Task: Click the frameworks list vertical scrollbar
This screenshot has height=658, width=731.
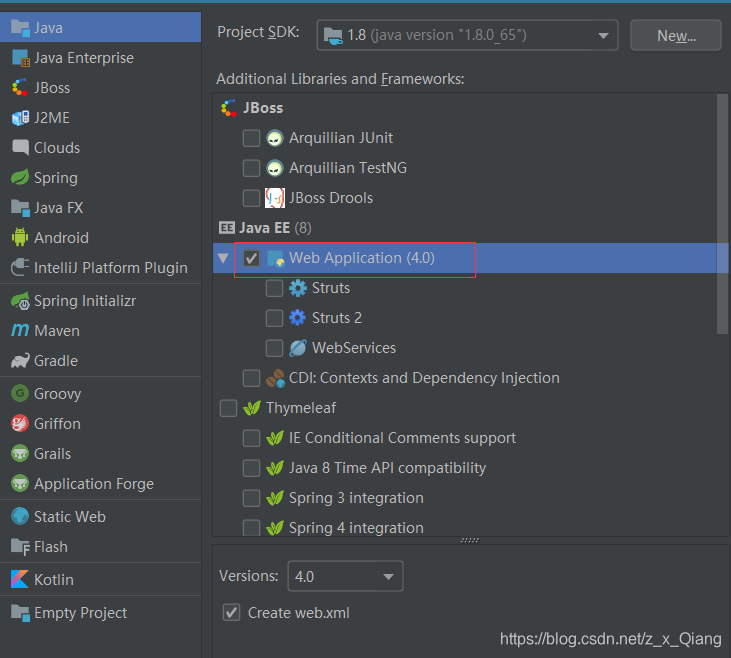Action: 722,214
